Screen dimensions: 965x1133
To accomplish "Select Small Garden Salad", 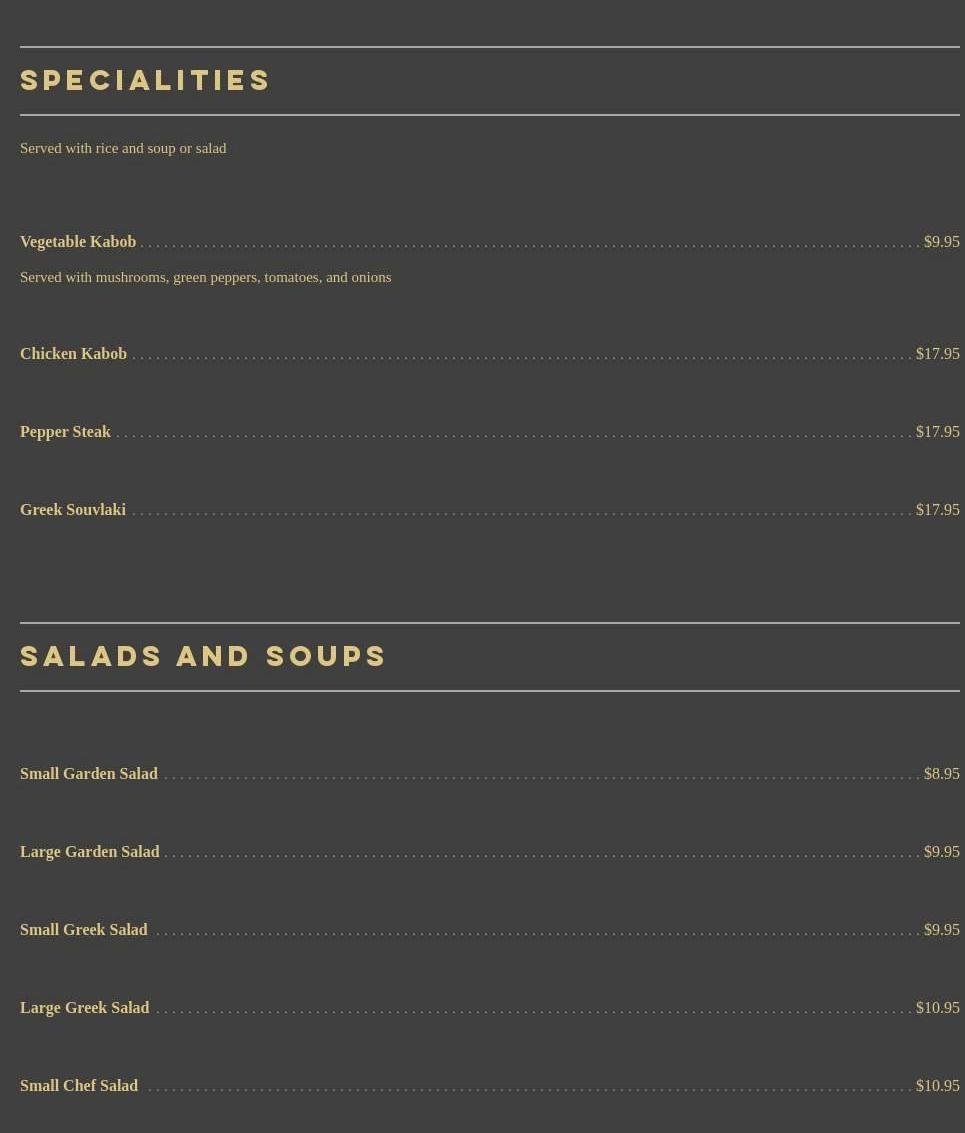I will 89,773.
